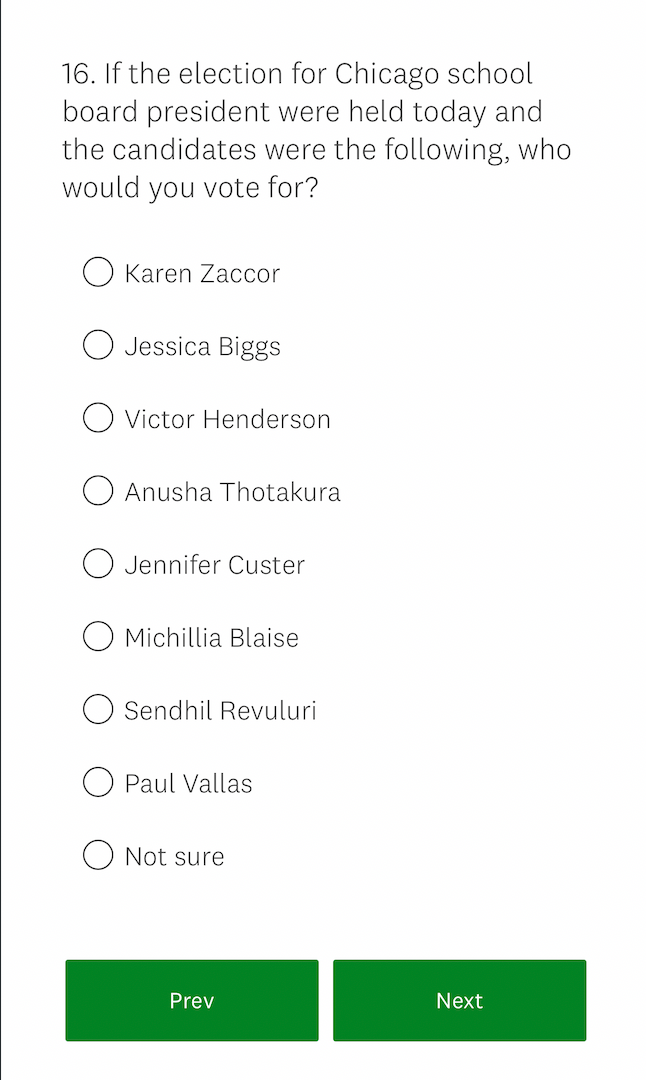
Task: Select the Jennifer Custer option
Action: point(97,563)
